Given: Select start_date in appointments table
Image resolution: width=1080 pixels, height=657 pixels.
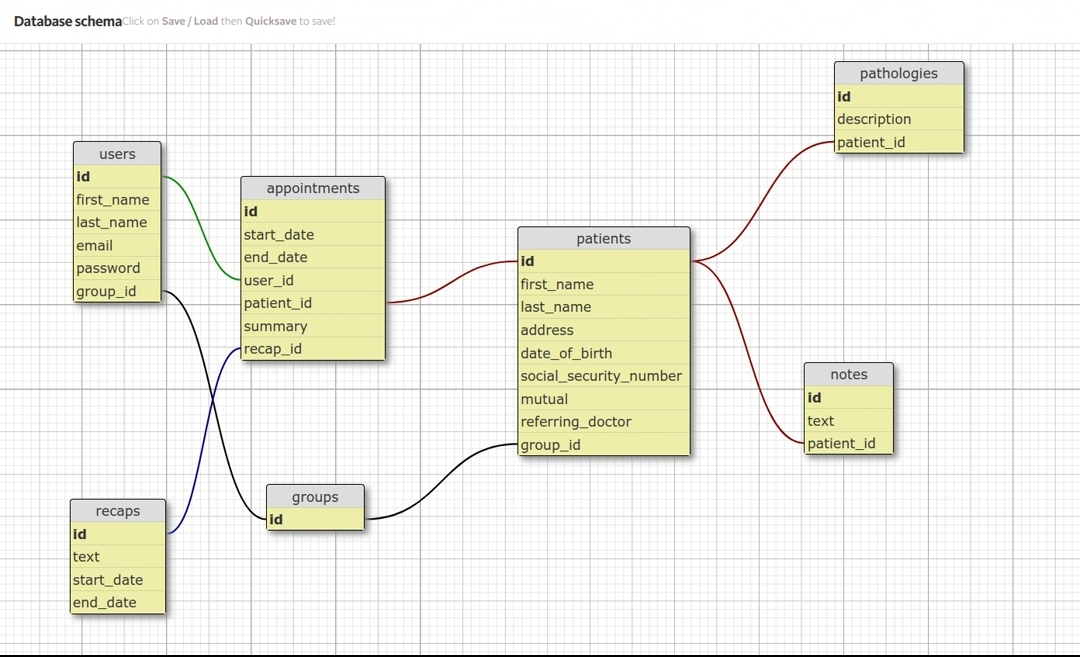Looking at the screenshot, I should click(x=313, y=235).
